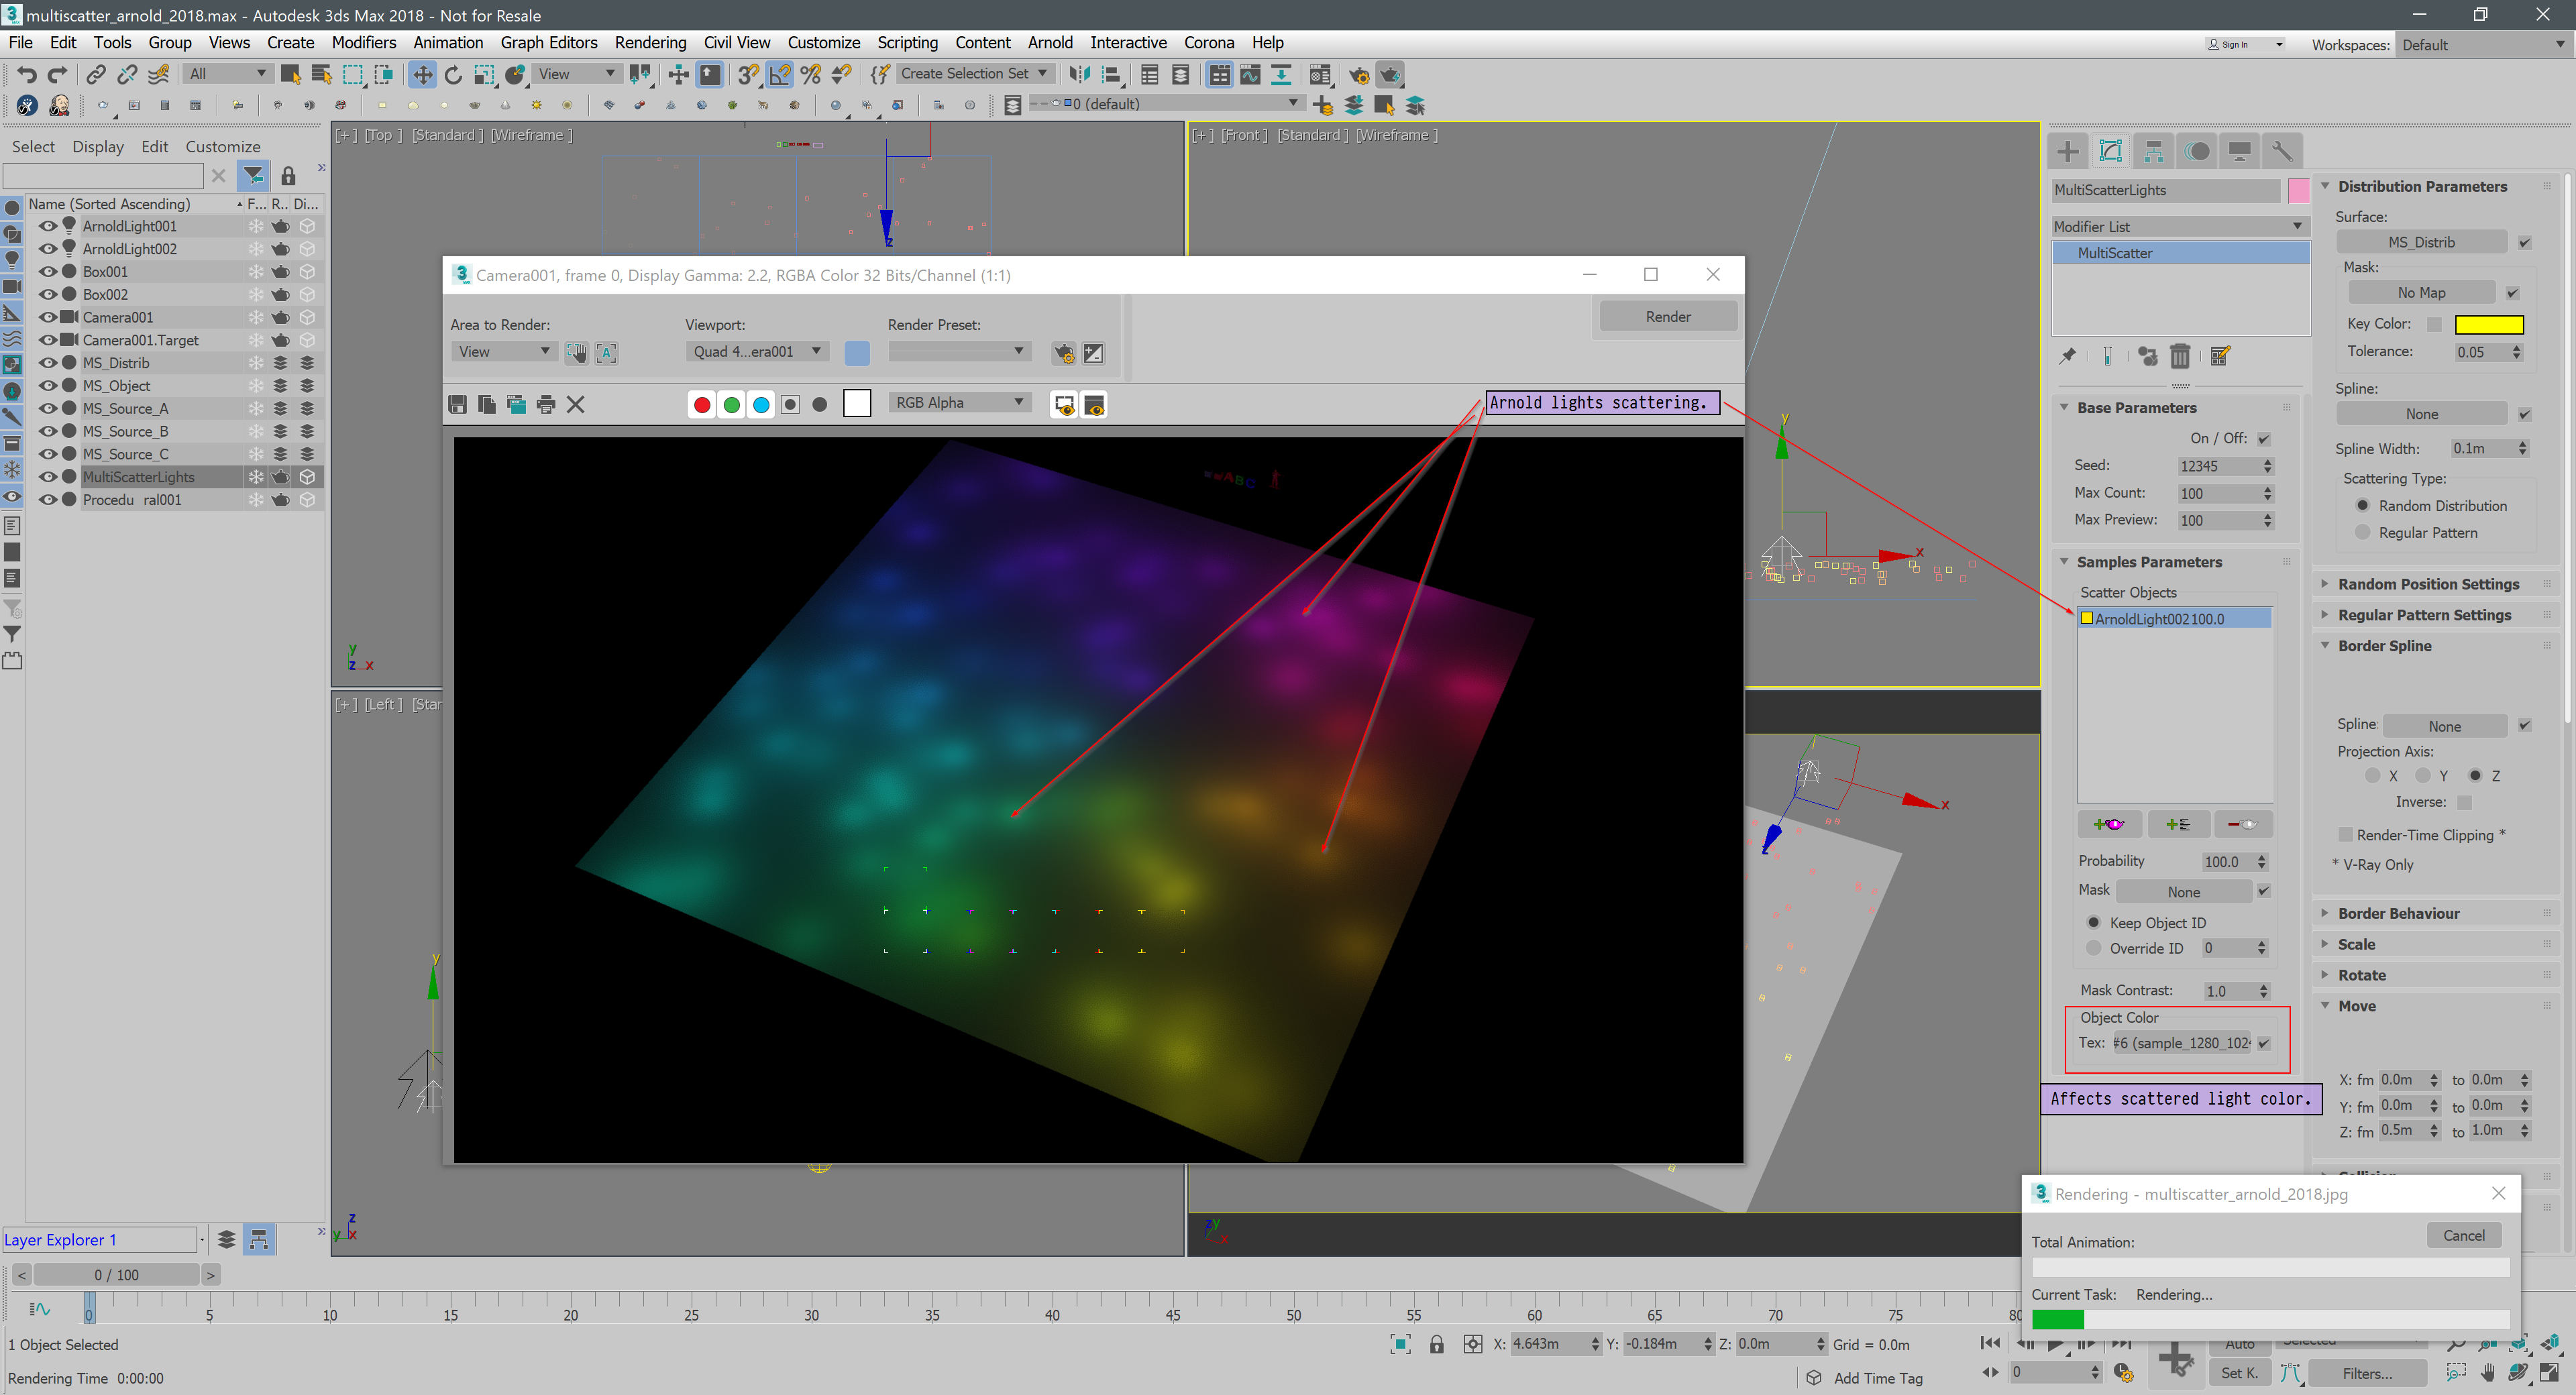Open the Scripting menu
Viewport: 2576px width, 1395px height.
(907, 42)
